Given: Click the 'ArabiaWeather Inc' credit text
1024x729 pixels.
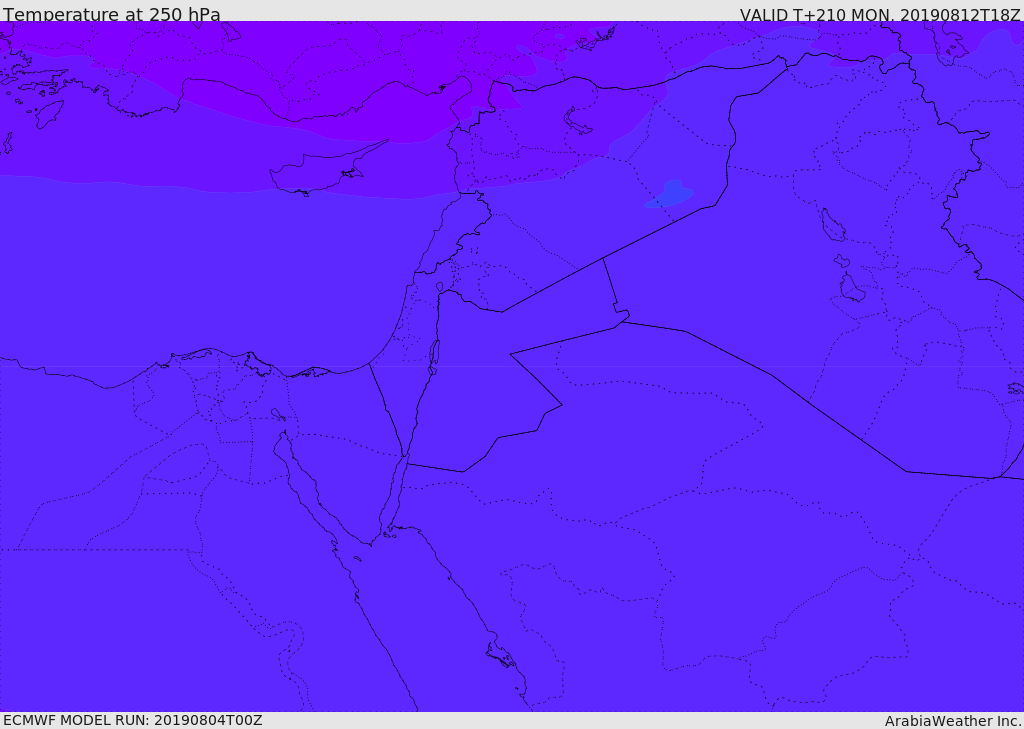Looking at the screenshot, I should point(953,721).
